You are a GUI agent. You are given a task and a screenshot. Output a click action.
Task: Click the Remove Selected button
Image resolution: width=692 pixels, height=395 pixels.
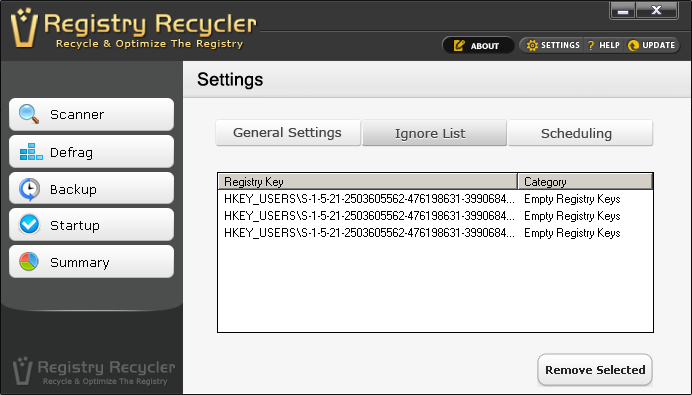[595, 369]
